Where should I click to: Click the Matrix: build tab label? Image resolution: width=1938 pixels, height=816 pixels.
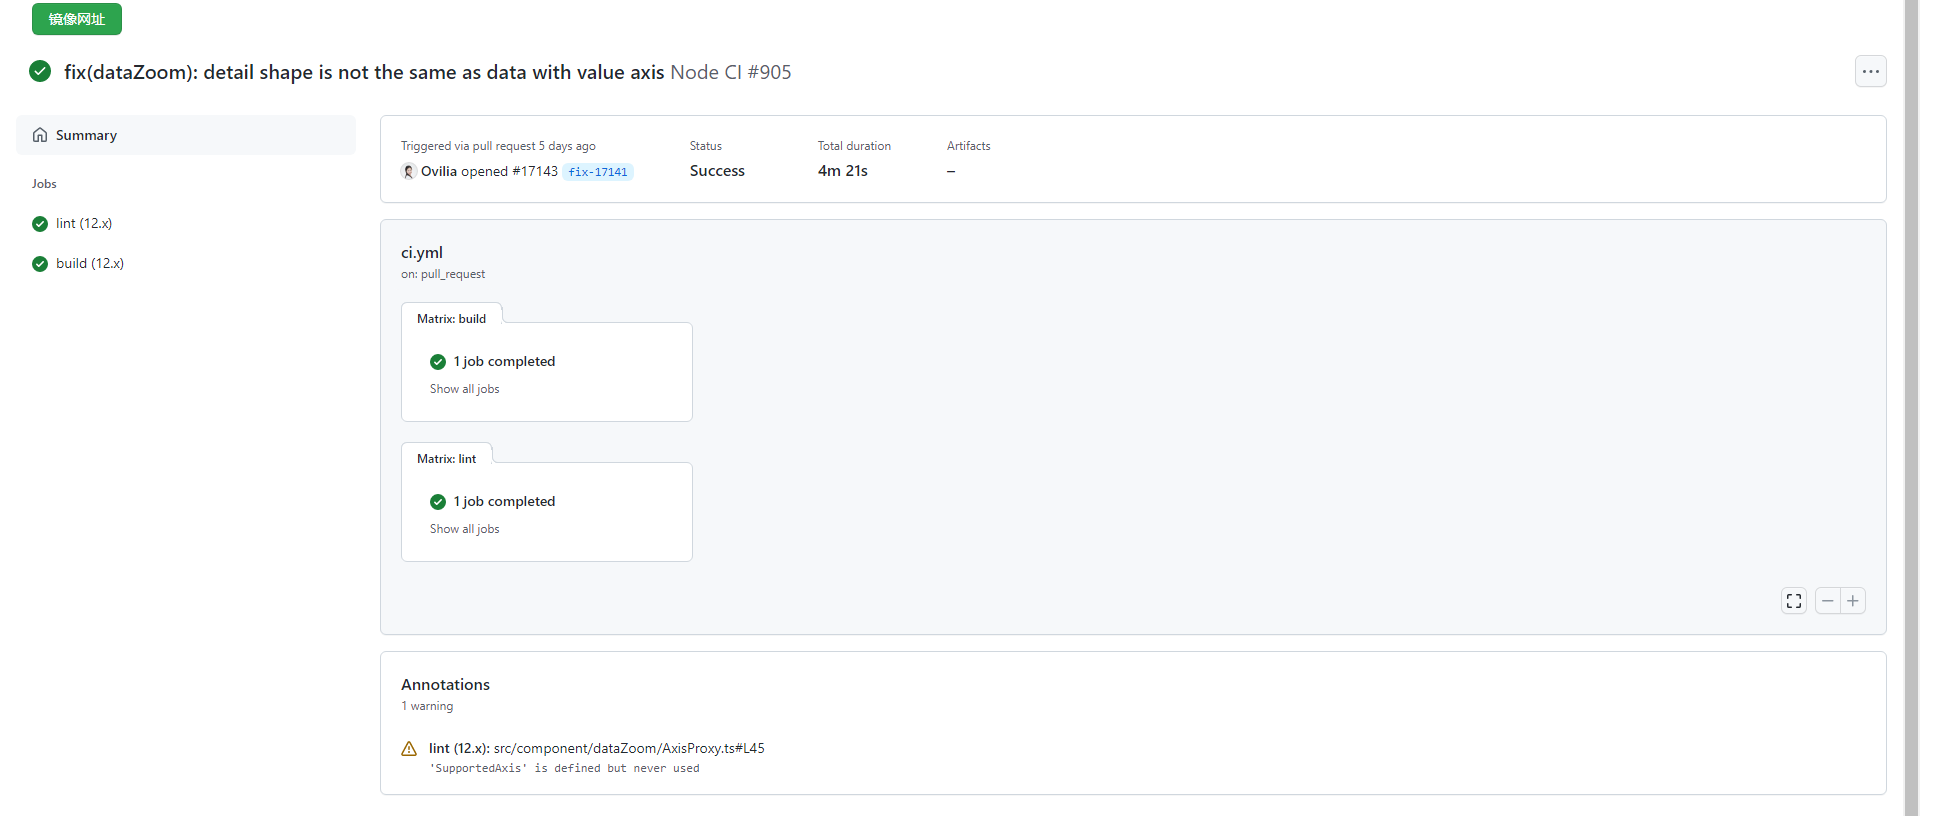coord(452,319)
